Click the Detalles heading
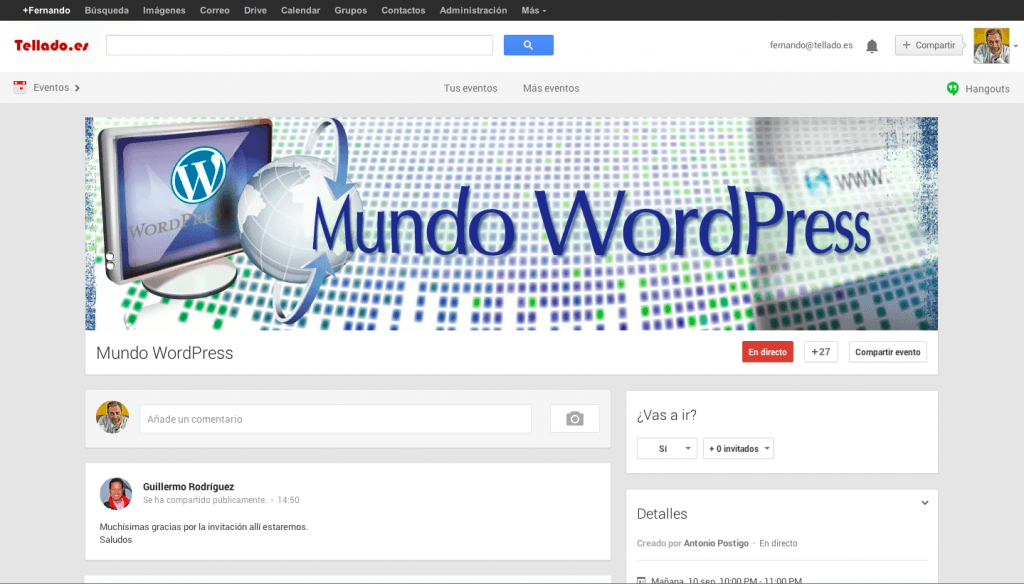1024x584 pixels. click(x=662, y=514)
